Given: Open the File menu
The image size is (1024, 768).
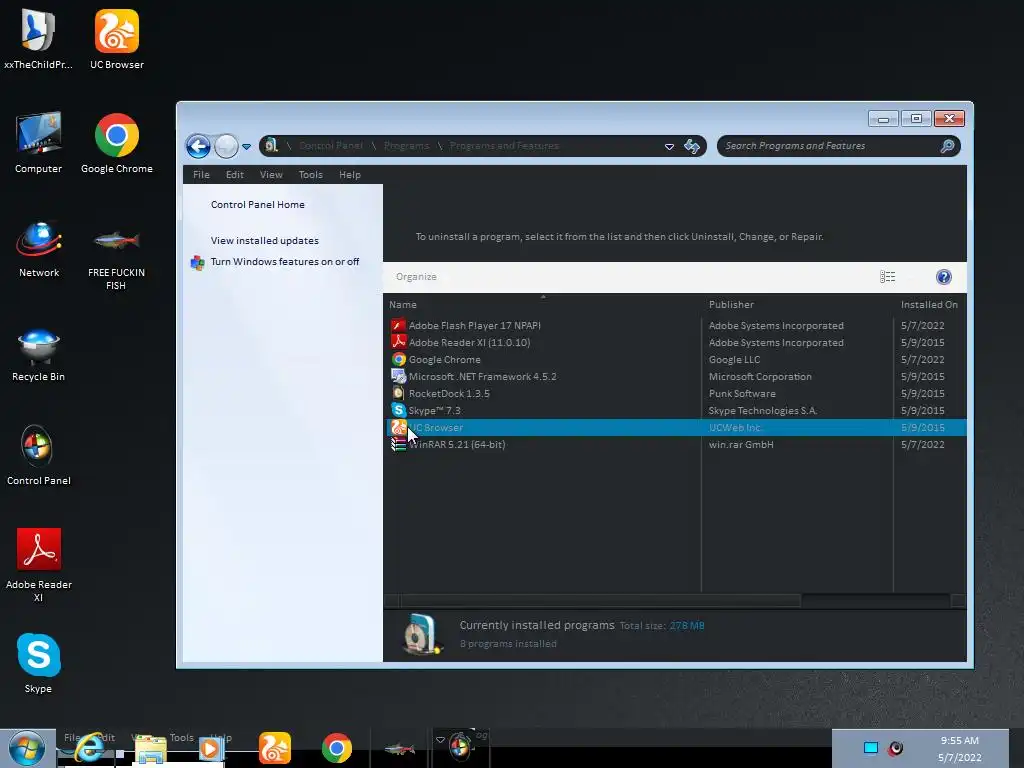Looking at the screenshot, I should 201,174.
